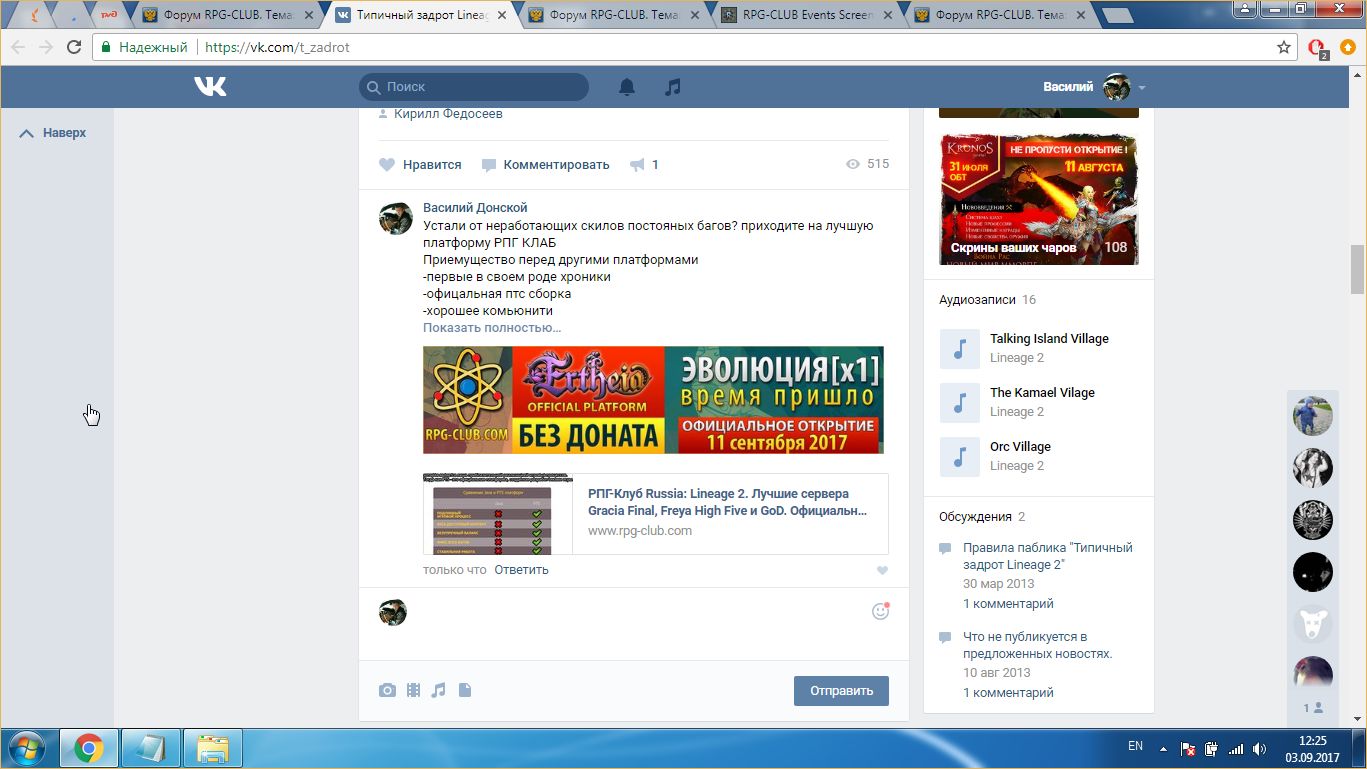Open the music player note icon
The height and width of the screenshot is (769, 1367).
pos(673,87)
